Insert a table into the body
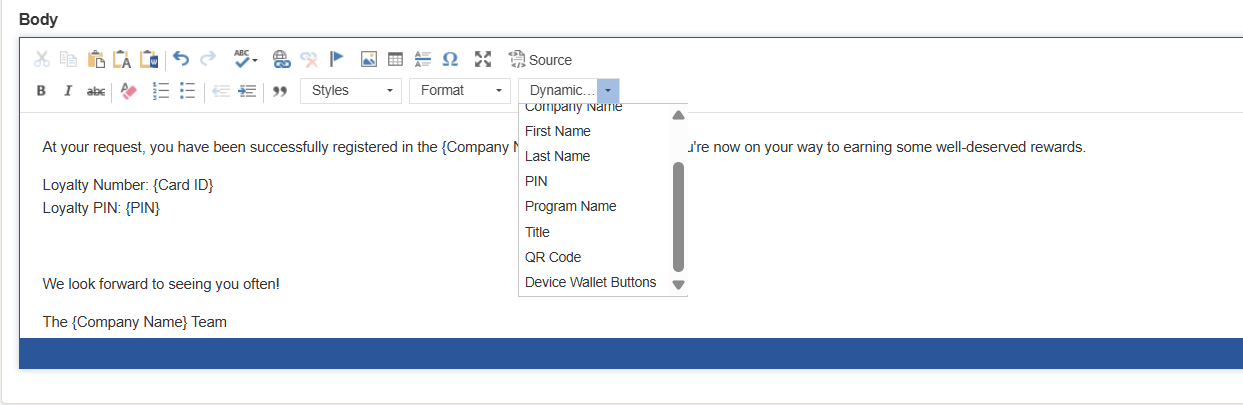 click(395, 59)
